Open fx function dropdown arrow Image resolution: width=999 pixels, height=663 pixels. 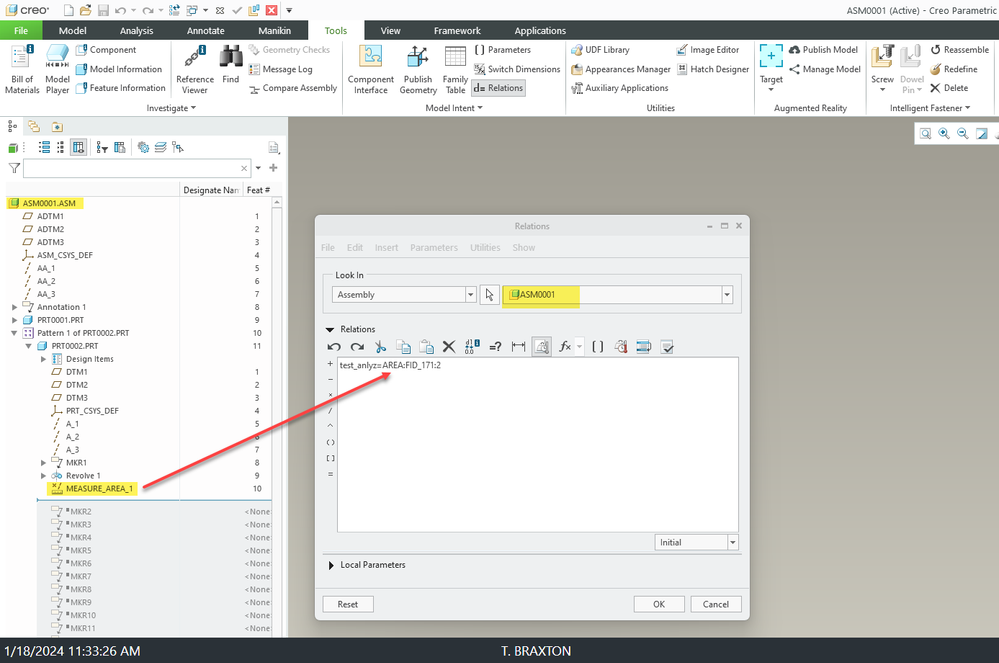tap(579, 346)
